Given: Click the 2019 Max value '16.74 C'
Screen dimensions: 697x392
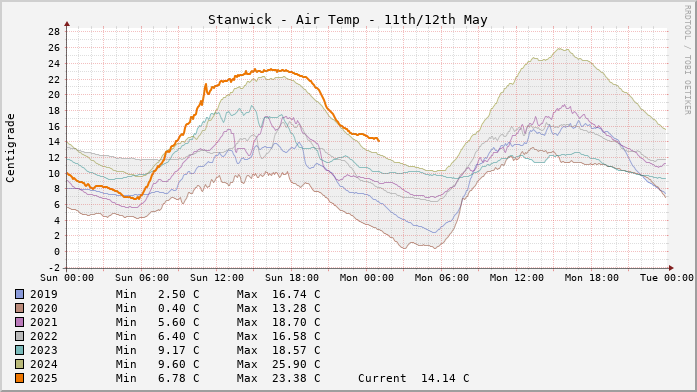Looking at the screenshot, I should point(296,294).
